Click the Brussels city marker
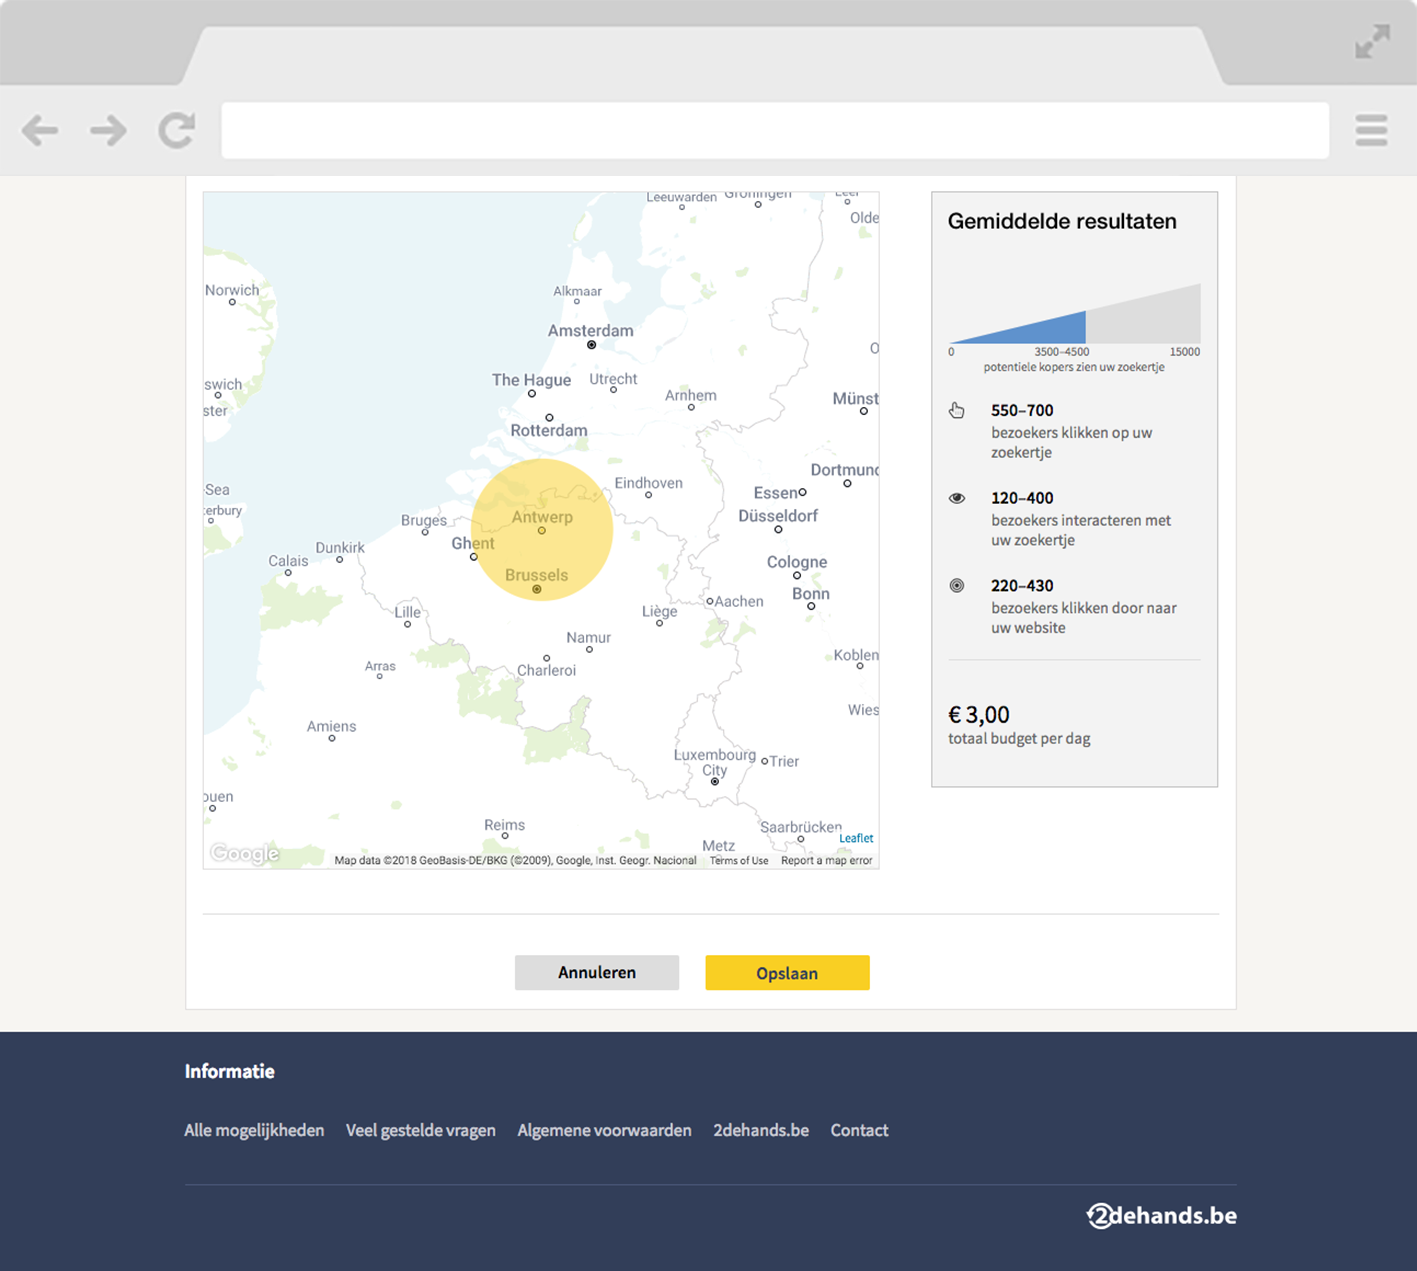Image resolution: width=1417 pixels, height=1271 pixels. (x=537, y=590)
